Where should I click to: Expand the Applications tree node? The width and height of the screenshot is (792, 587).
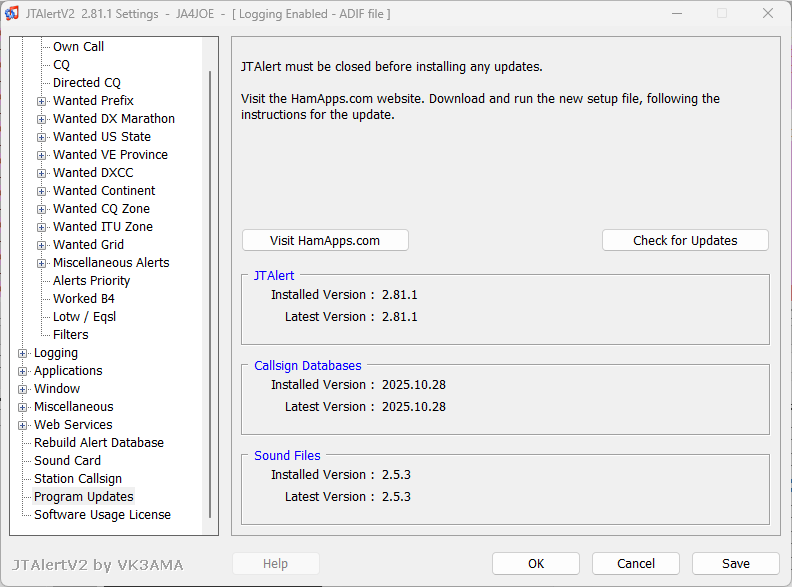pyautogui.click(x=22, y=371)
